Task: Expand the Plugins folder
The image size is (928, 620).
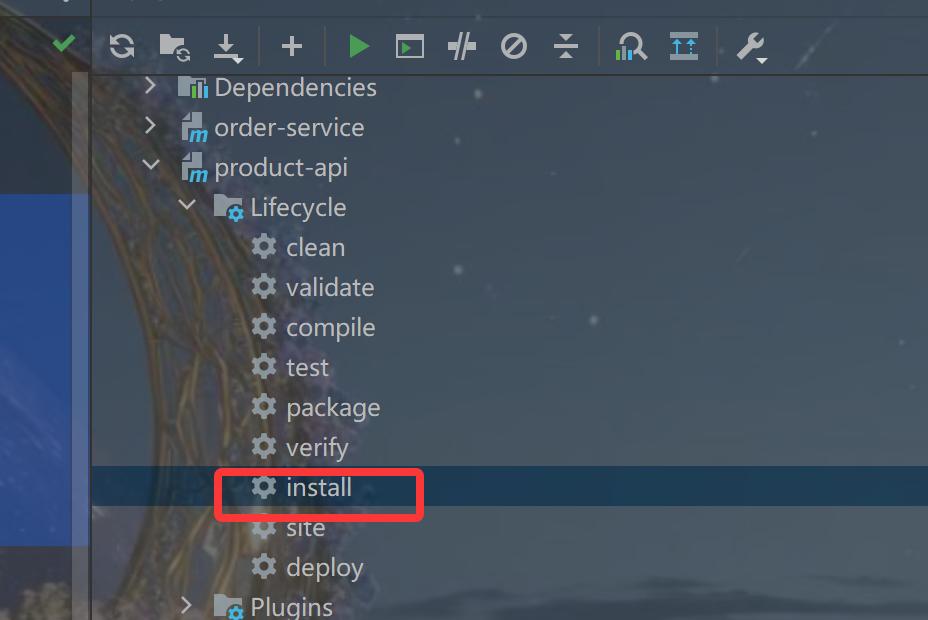Action: 186,605
